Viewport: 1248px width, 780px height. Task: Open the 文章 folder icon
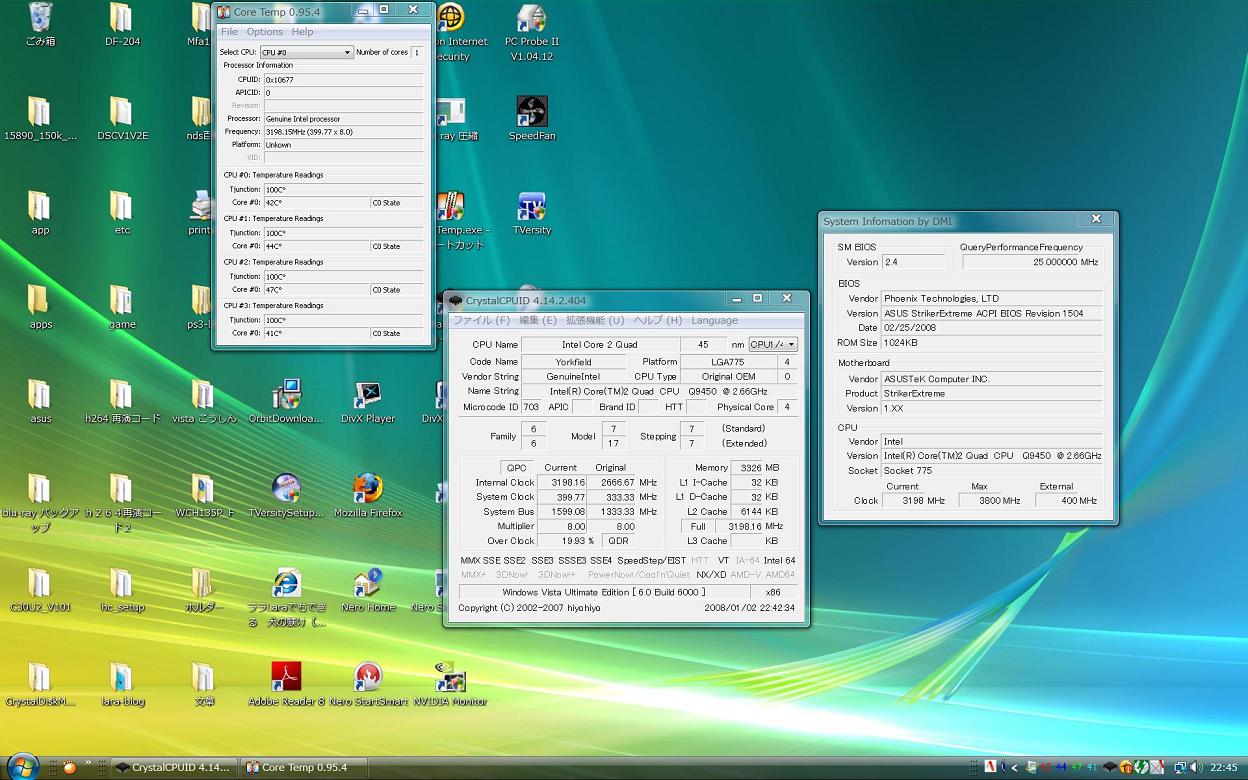pos(204,682)
